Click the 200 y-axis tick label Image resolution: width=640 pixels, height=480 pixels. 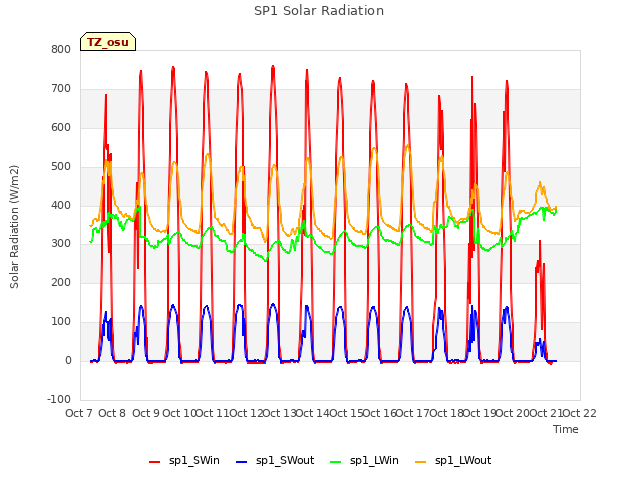click(61, 282)
